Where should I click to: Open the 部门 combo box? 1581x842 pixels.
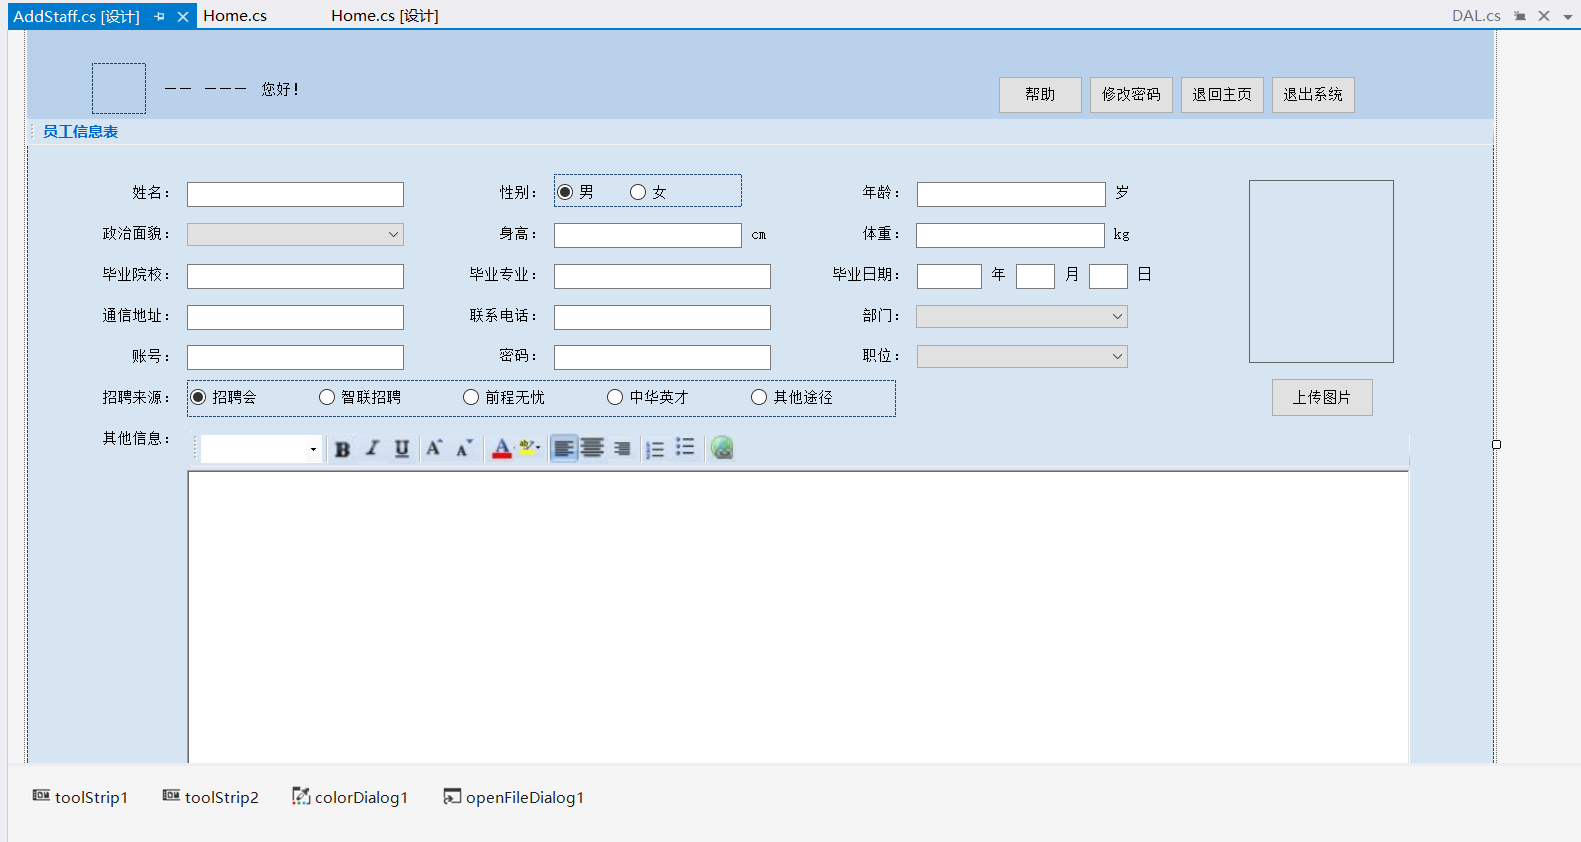pos(1022,316)
